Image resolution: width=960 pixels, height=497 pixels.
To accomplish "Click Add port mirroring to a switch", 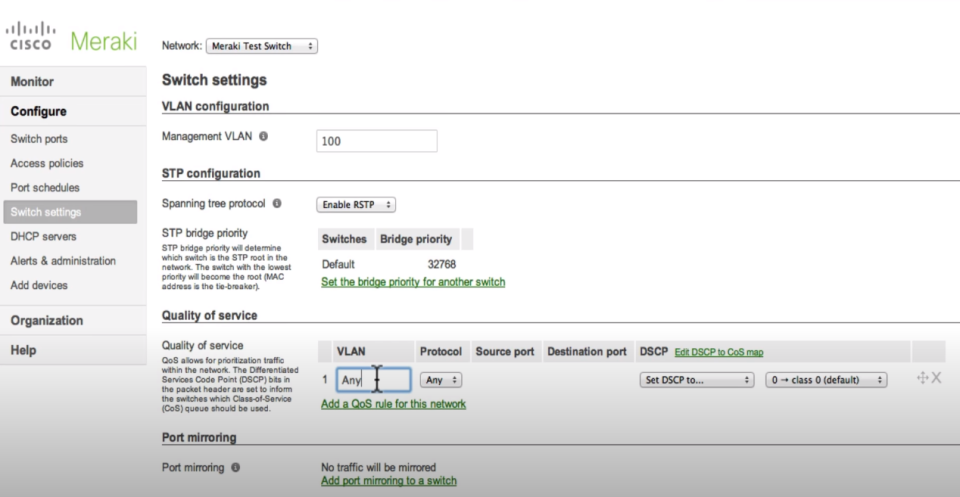I will 389,480.
